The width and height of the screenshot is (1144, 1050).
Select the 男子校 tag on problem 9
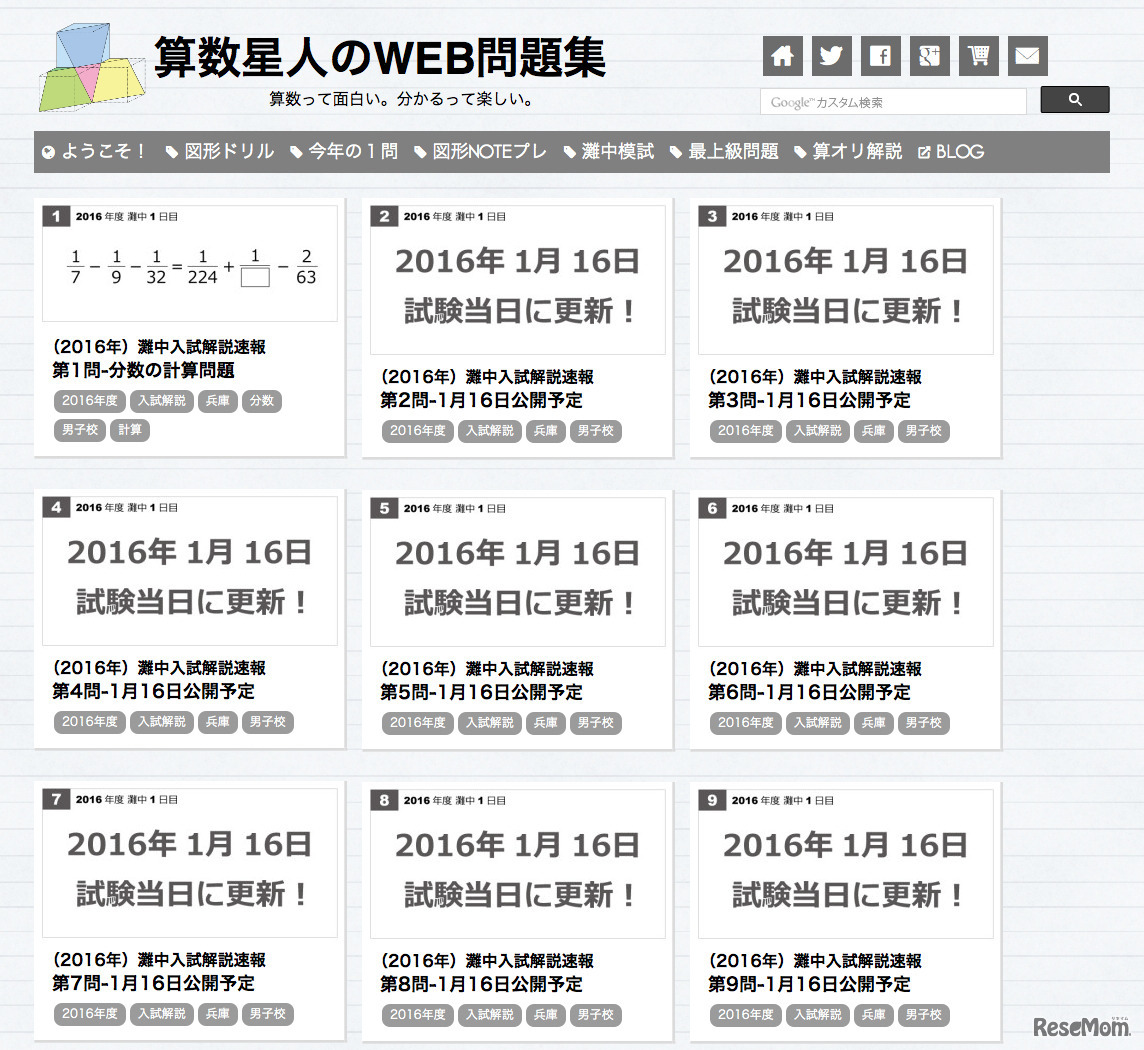pos(924,1015)
